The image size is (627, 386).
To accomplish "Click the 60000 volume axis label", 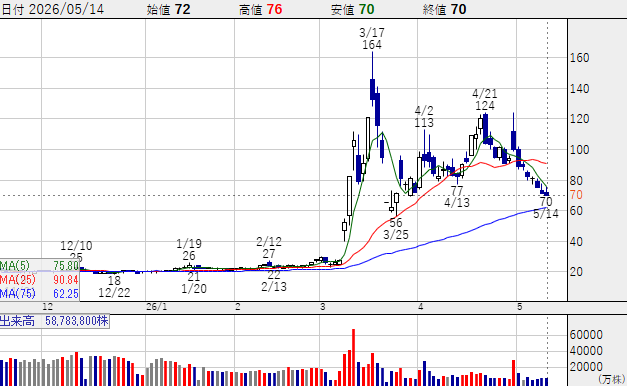I will click(586, 335).
